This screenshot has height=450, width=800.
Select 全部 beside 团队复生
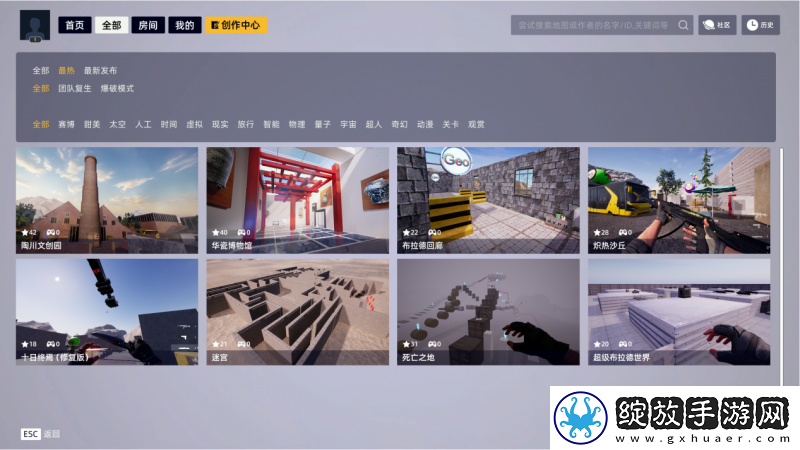[x=41, y=88]
